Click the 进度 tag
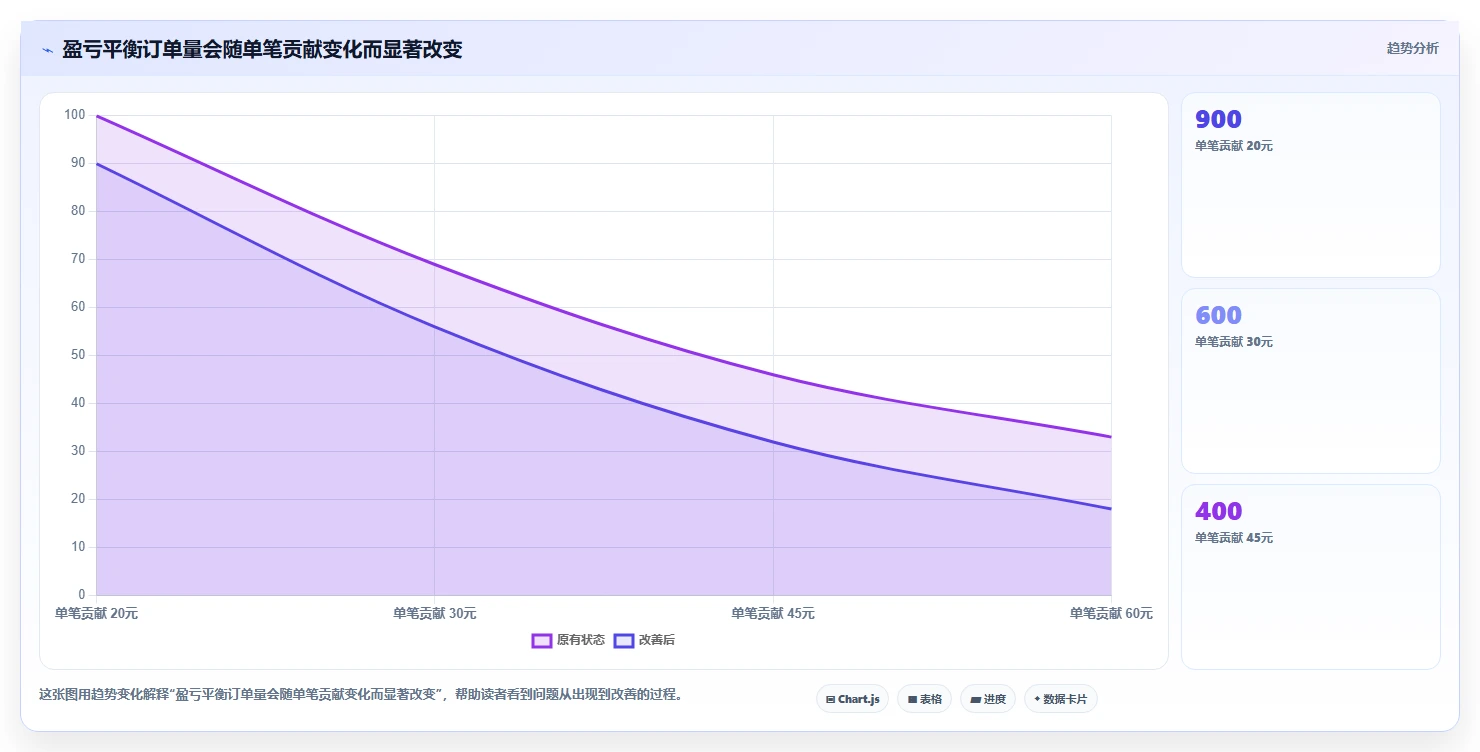 coord(988,699)
